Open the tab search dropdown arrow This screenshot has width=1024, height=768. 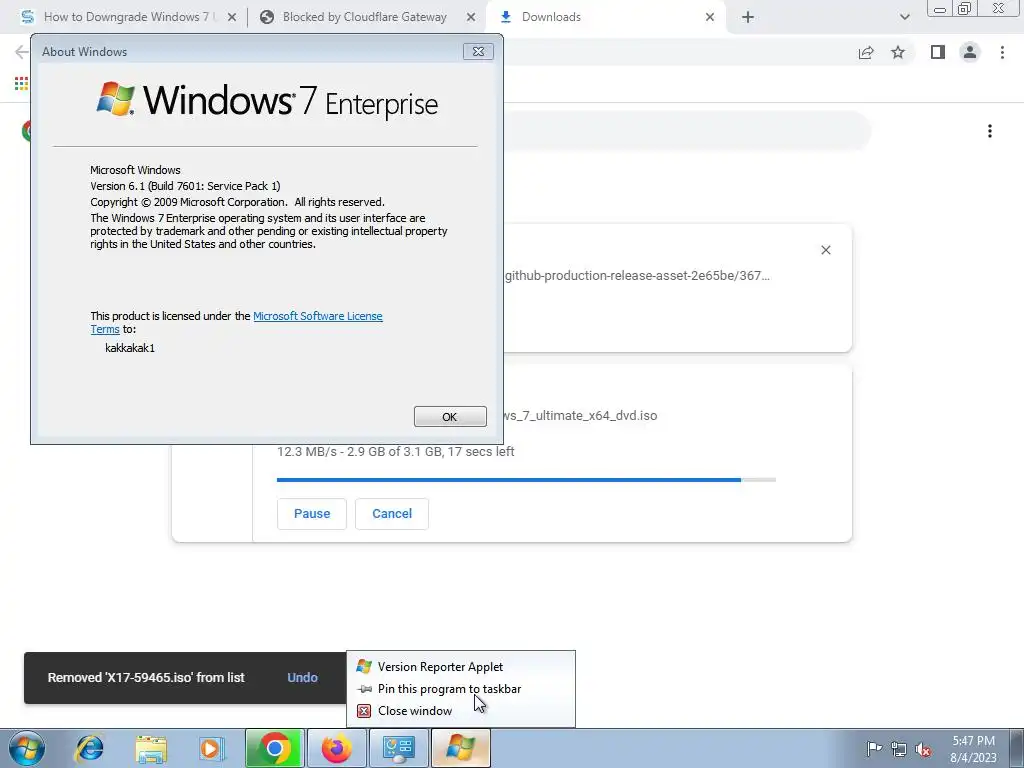[904, 18]
